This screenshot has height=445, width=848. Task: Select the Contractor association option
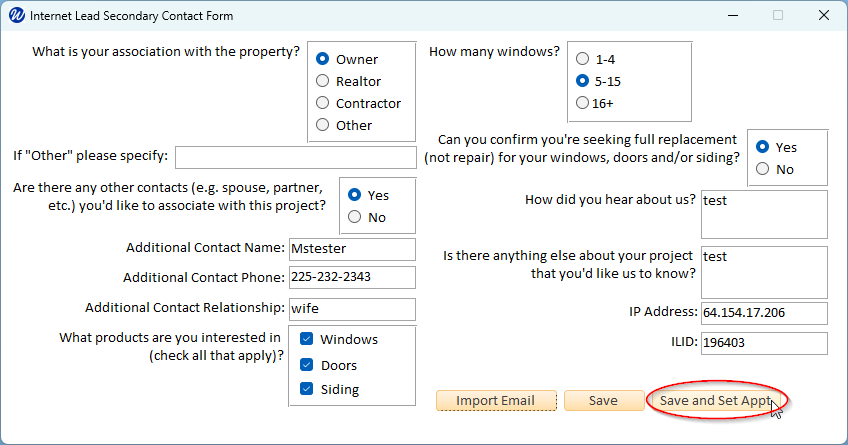[x=323, y=103]
